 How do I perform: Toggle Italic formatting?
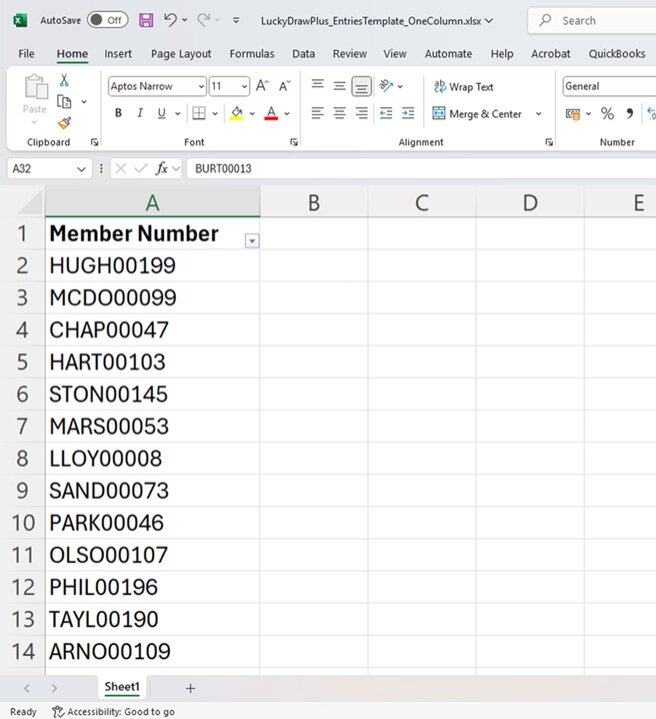point(140,114)
